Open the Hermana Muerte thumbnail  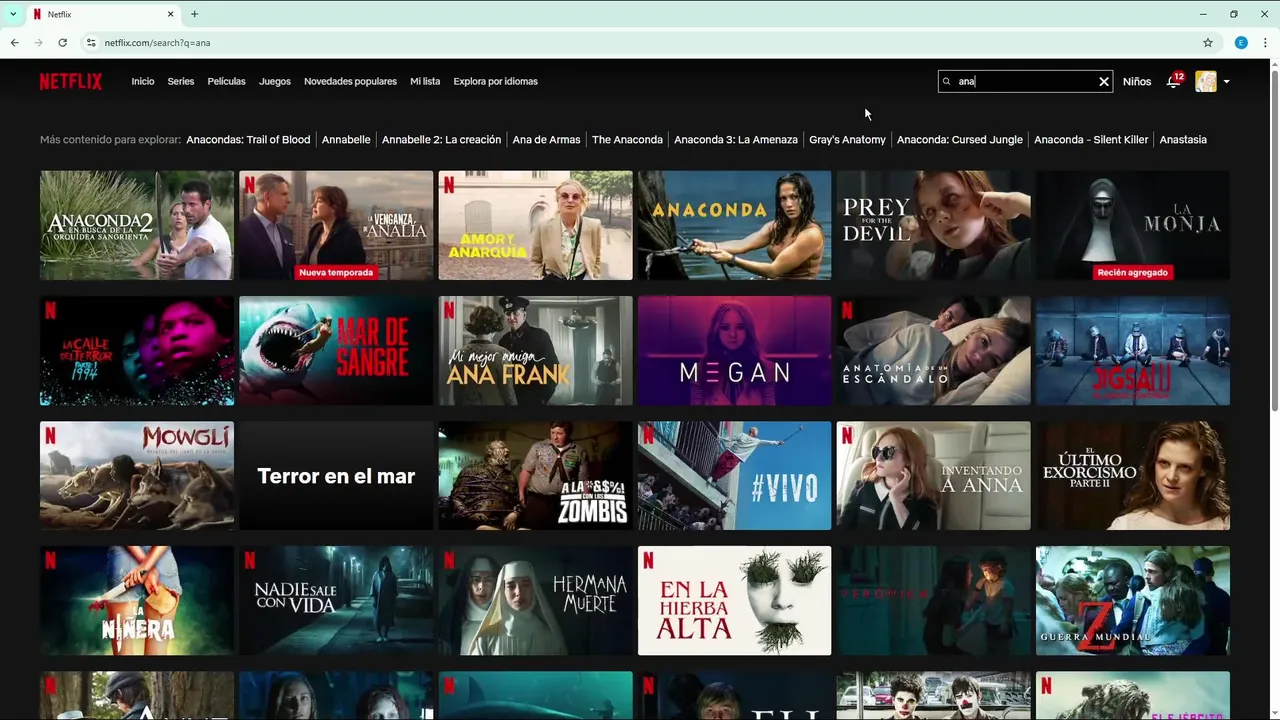535,600
